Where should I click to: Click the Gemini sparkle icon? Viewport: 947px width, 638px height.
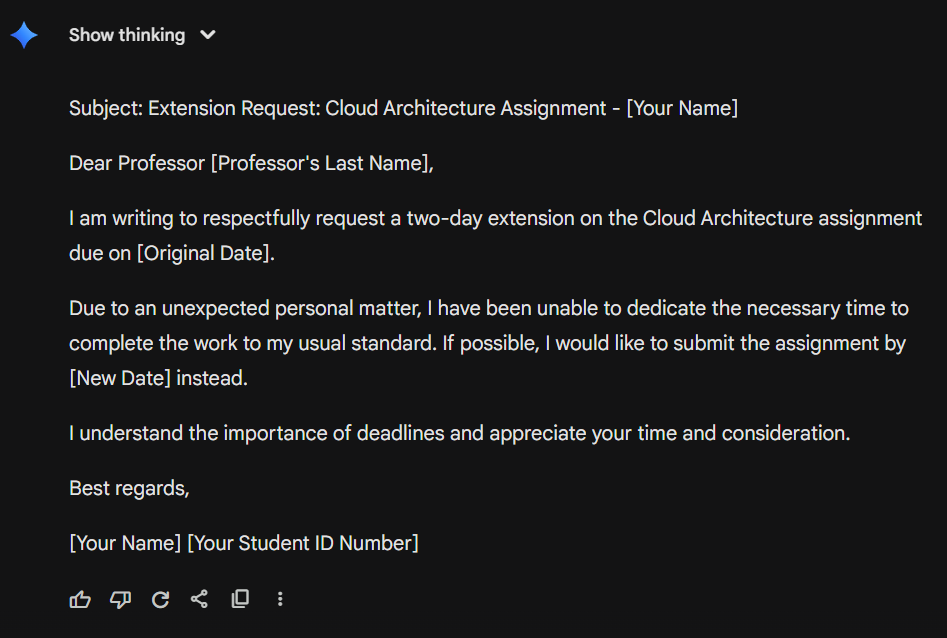[x=24, y=35]
